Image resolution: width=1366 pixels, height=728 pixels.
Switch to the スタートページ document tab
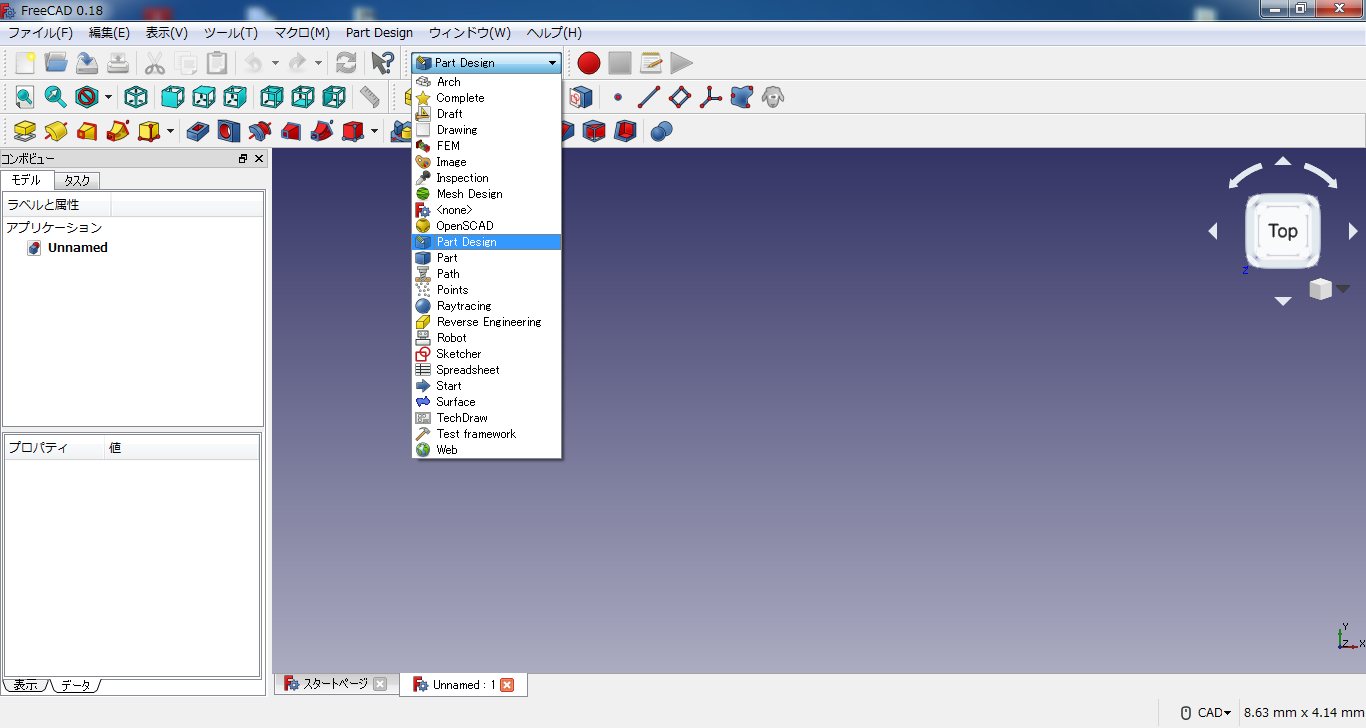[x=335, y=684]
